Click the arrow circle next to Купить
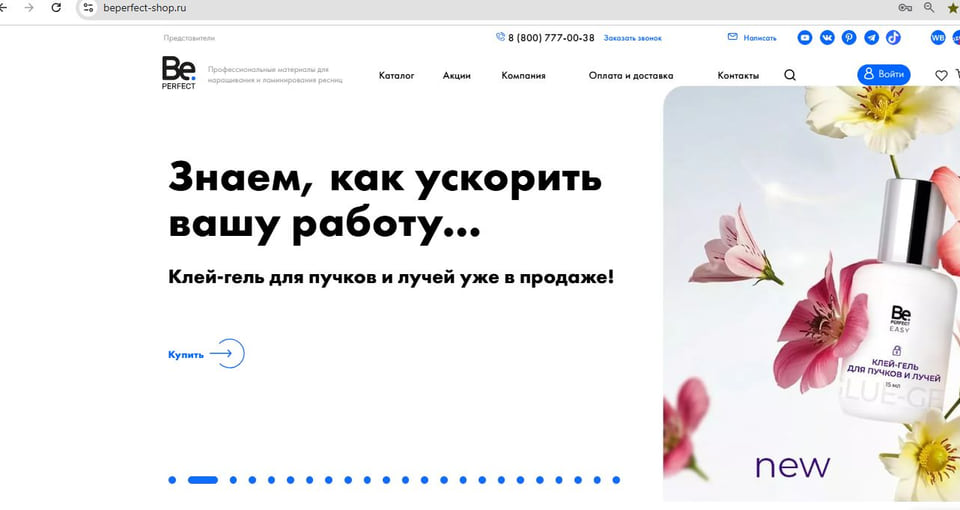The height and width of the screenshot is (510, 960). [228, 353]
